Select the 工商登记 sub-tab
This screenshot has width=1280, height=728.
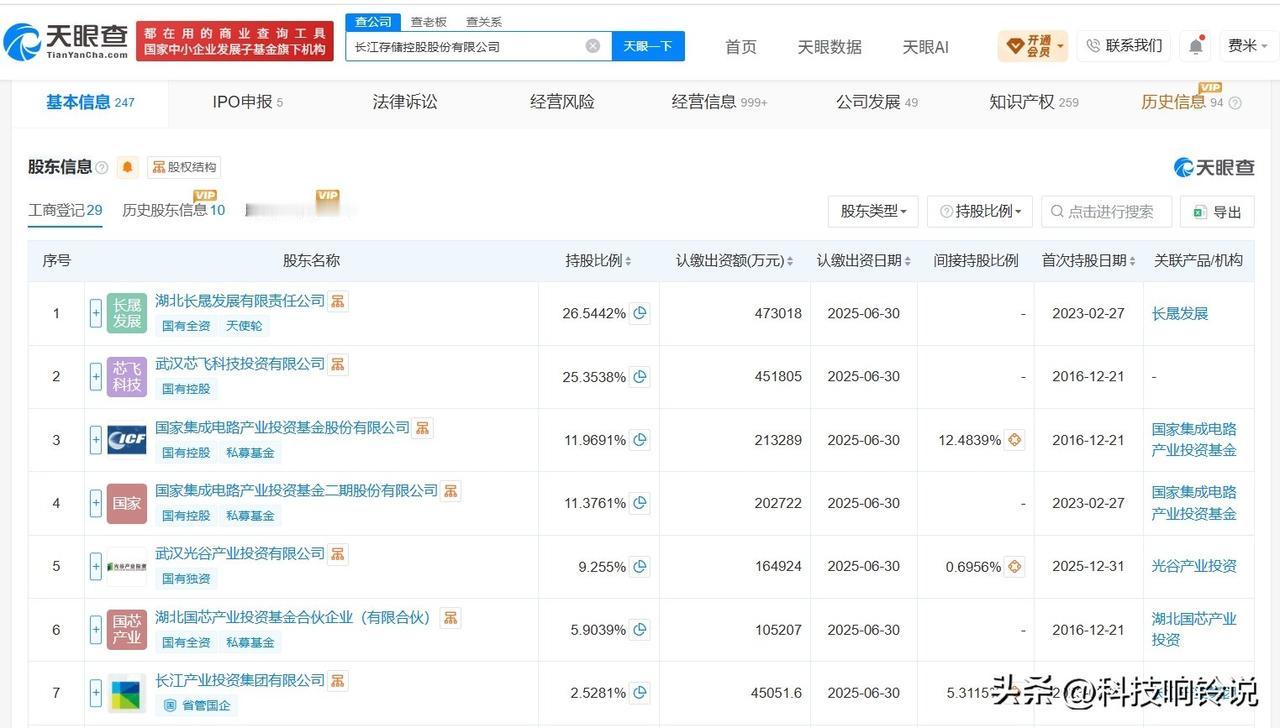click(65, 210)
